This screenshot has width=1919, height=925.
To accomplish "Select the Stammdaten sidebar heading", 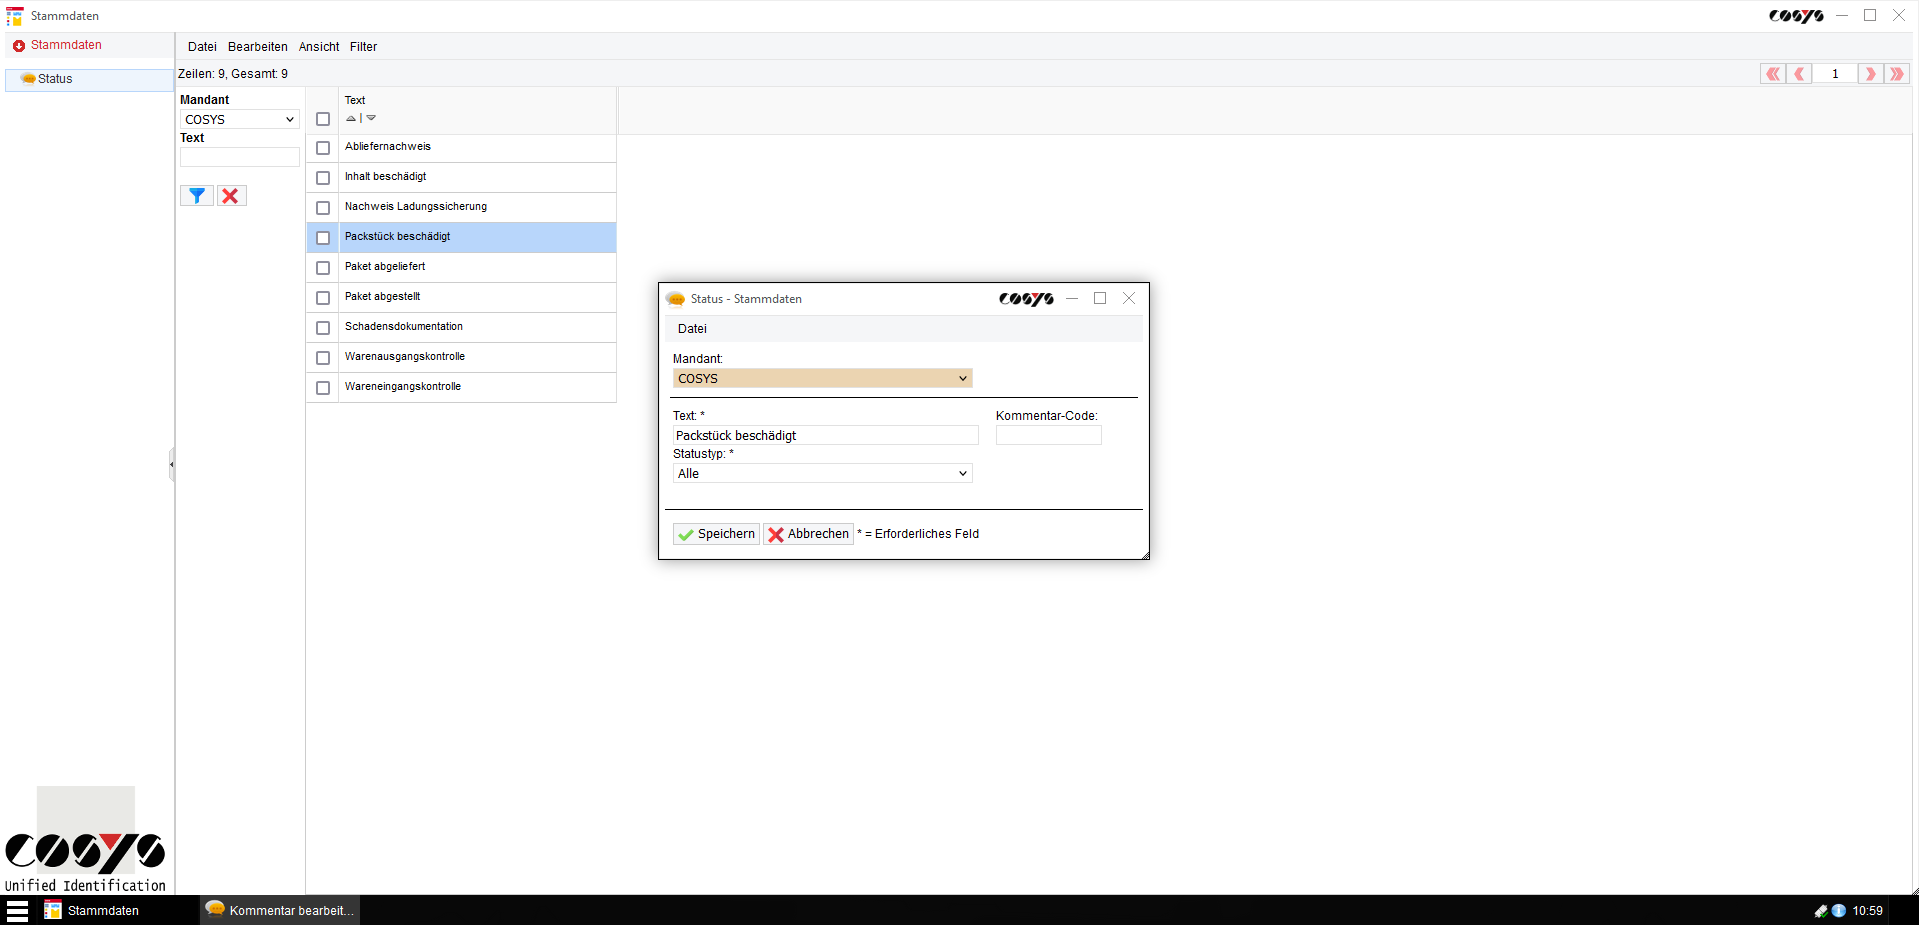I will [66, 45].
